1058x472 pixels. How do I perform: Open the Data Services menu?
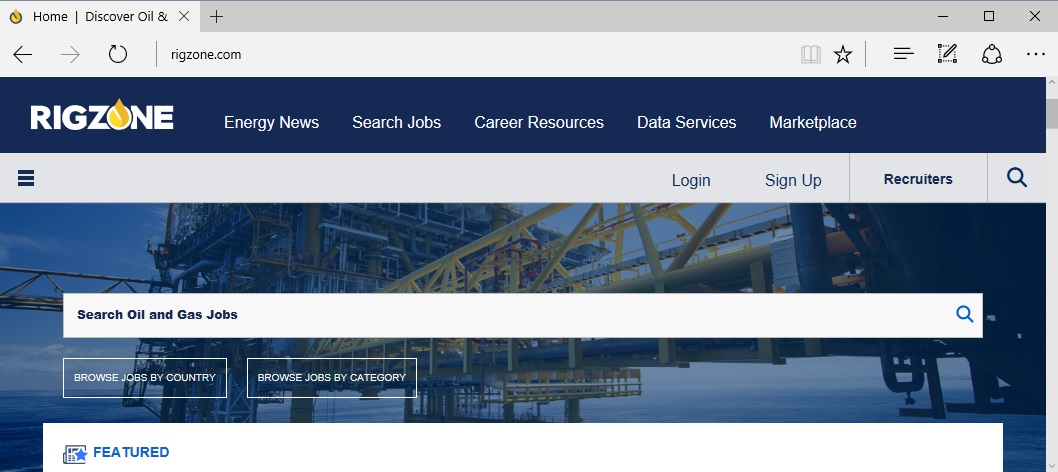click(686, 122)
